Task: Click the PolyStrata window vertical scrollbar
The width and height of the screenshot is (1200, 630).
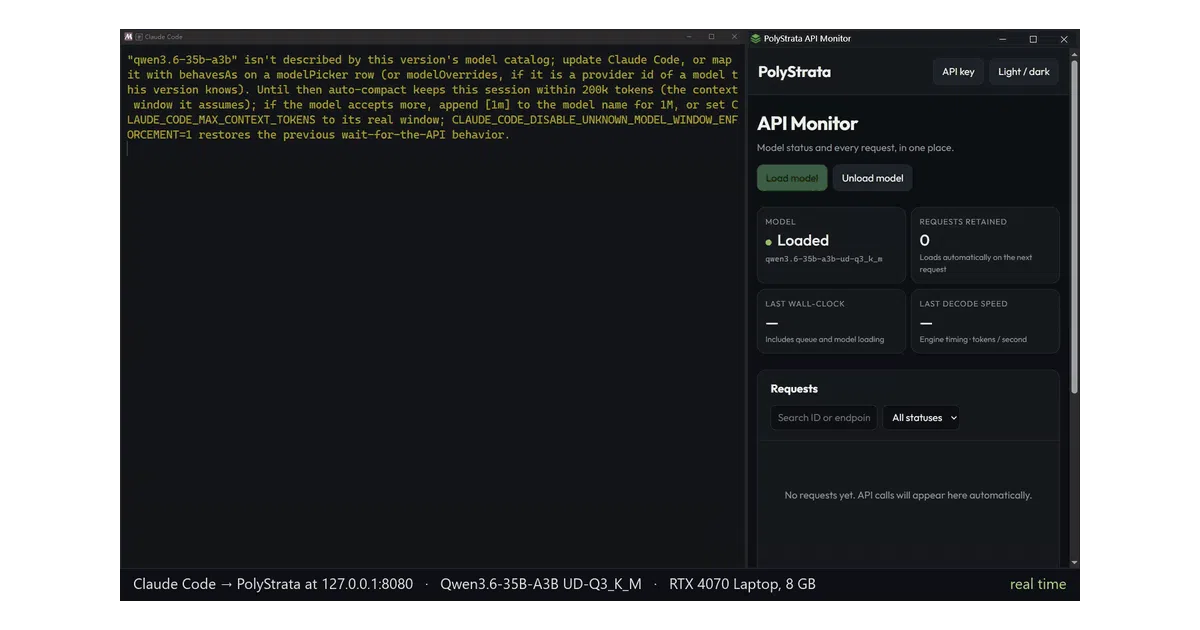Action: (1075, 225)
